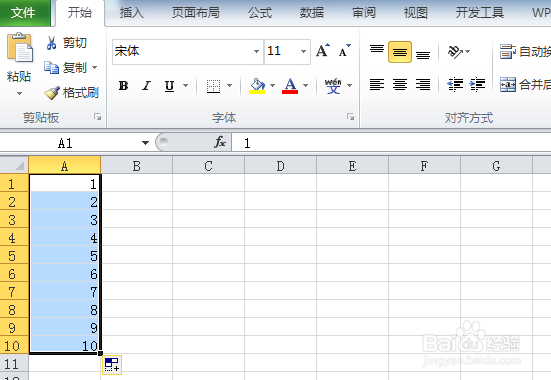The height and width of the screenshot is (380, 551).
Task: Click the select-all corner triangle
Action: [x=14, y=165]
